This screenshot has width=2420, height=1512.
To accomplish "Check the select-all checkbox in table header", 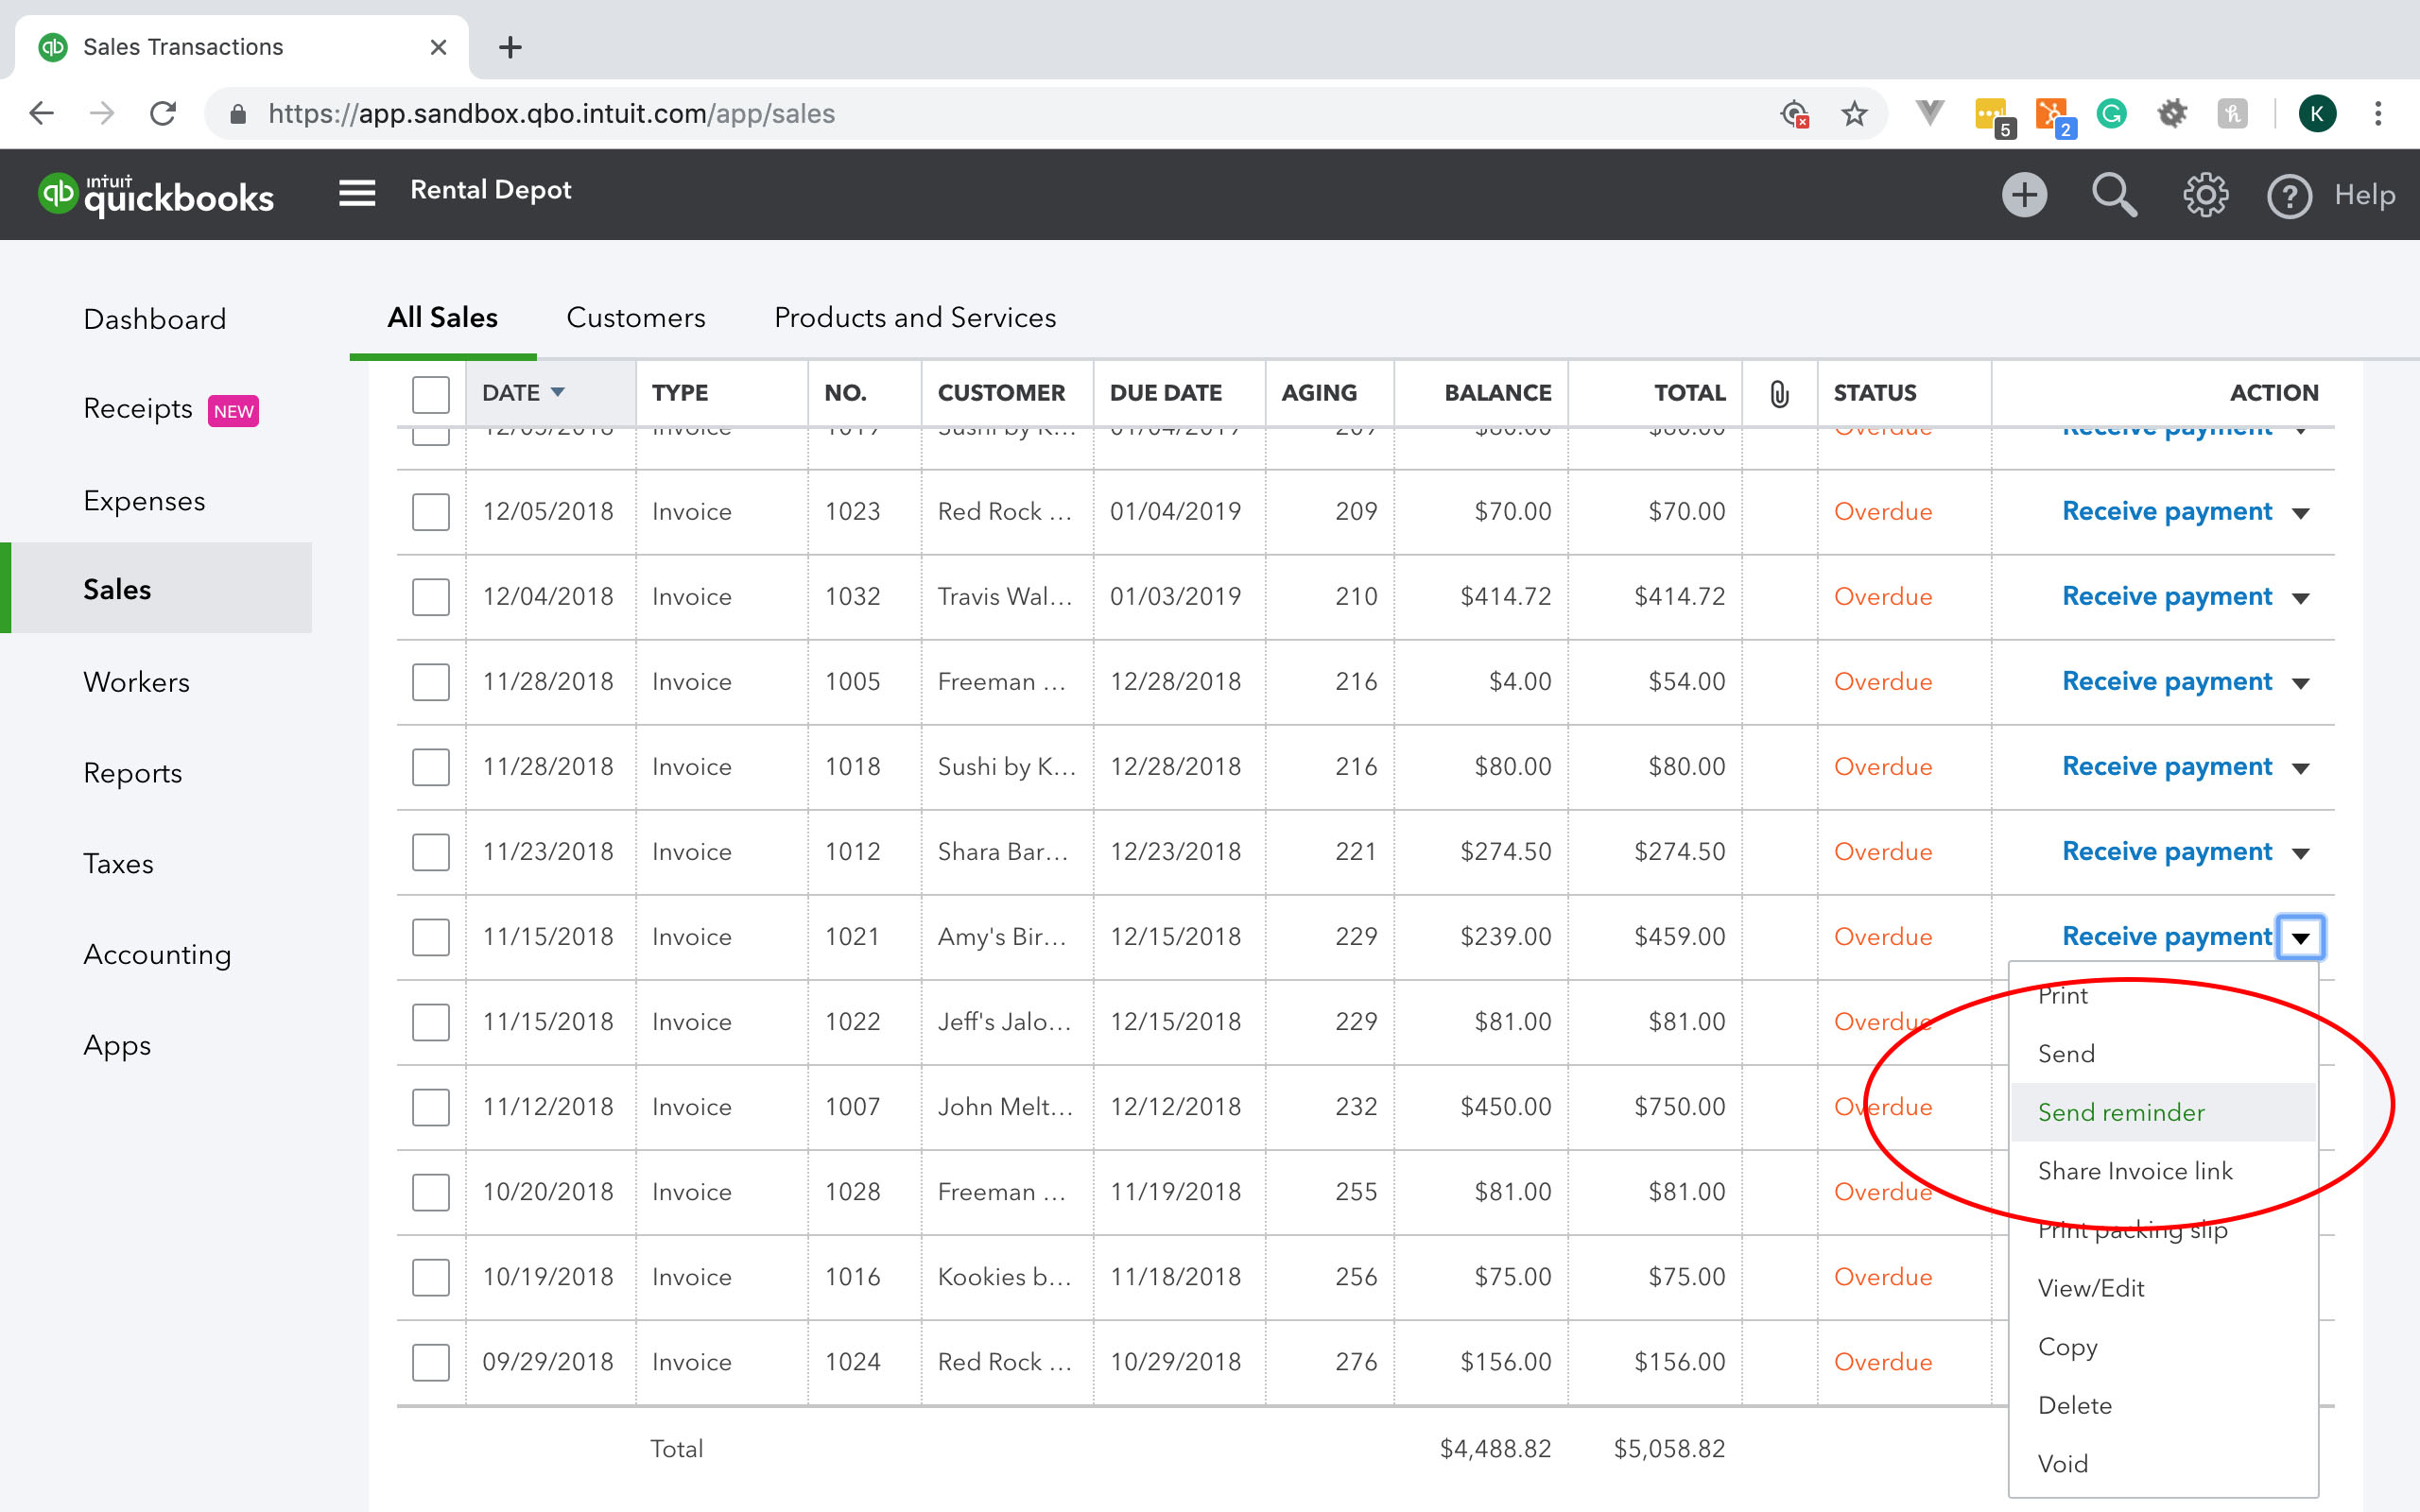I will [x=431, y=394].
